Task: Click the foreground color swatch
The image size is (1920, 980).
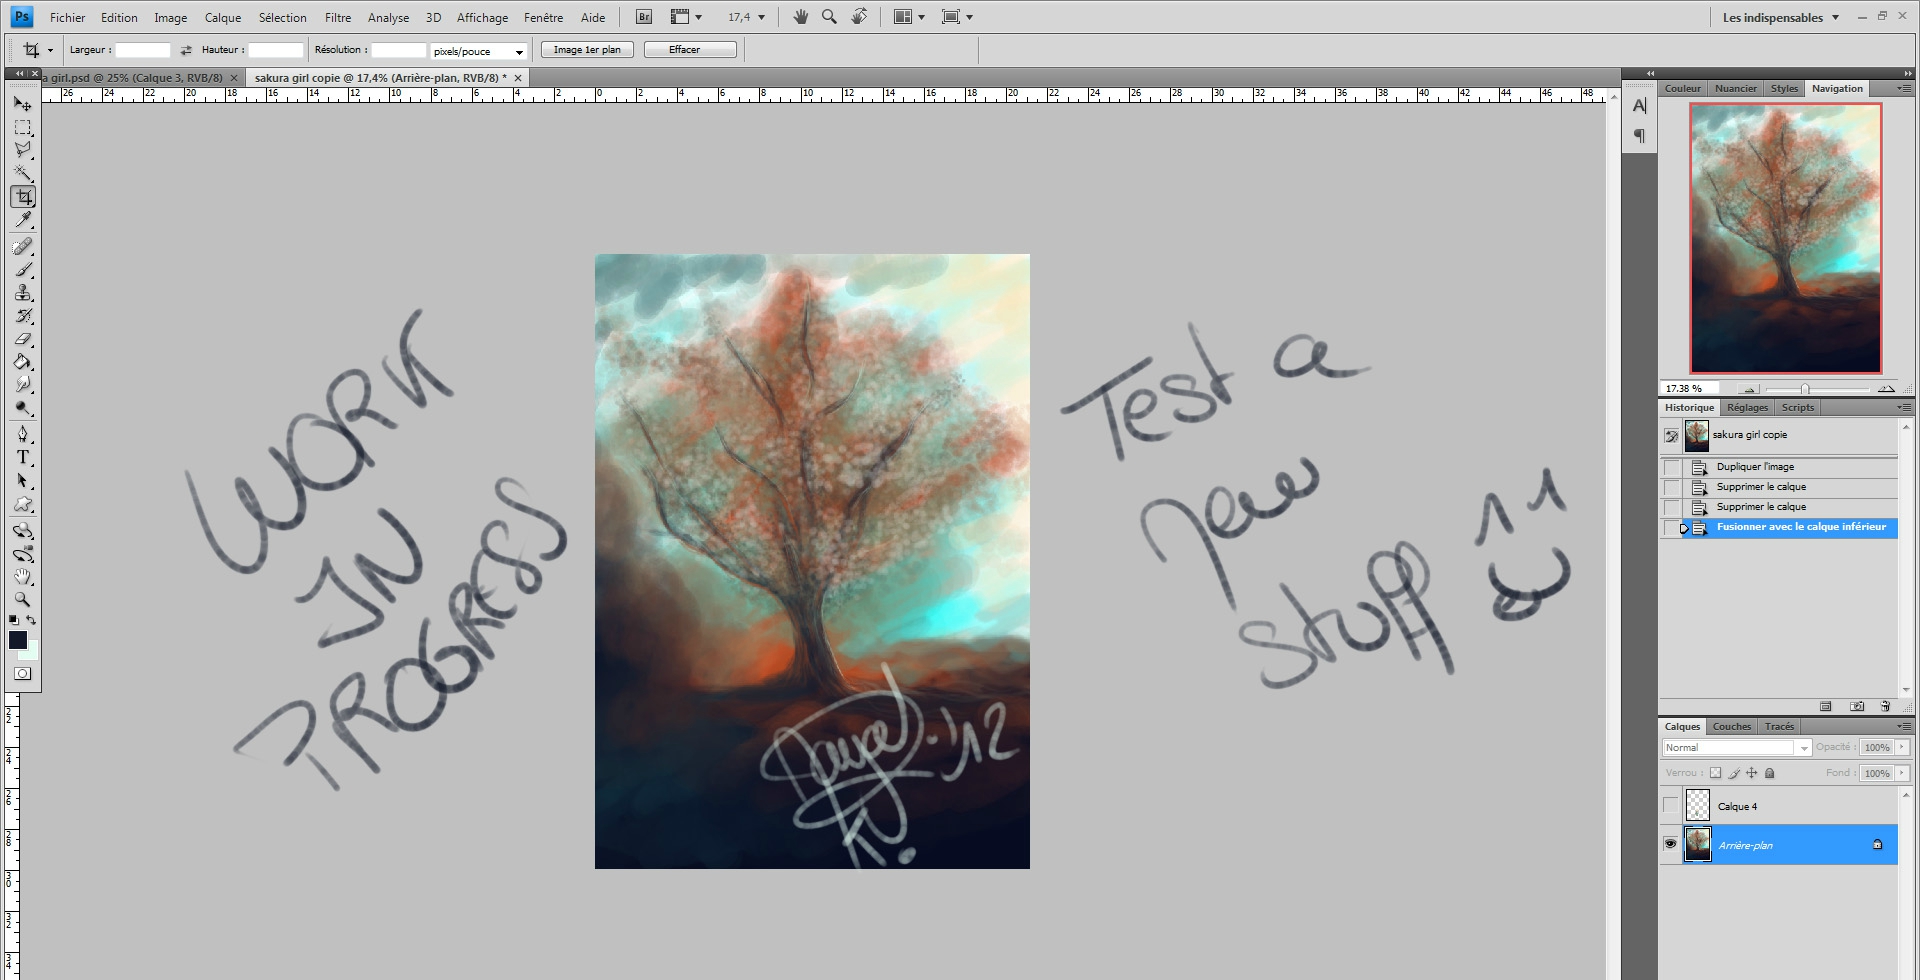Action: [17, 640]
